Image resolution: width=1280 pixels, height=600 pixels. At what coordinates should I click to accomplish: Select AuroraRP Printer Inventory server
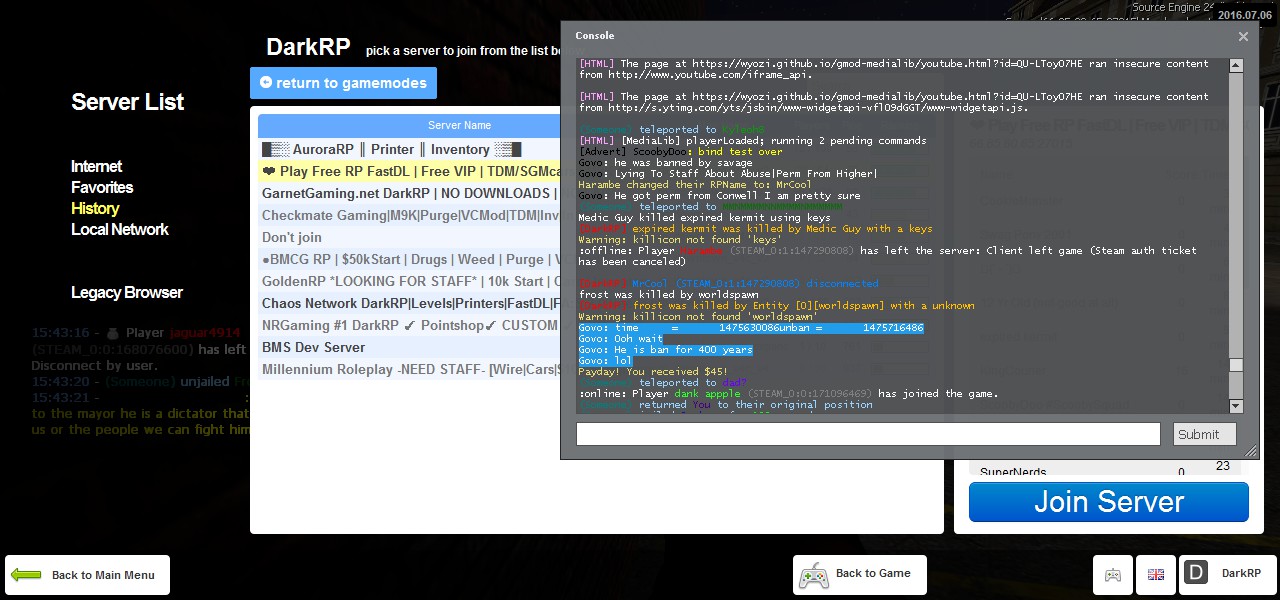(409, 150)
